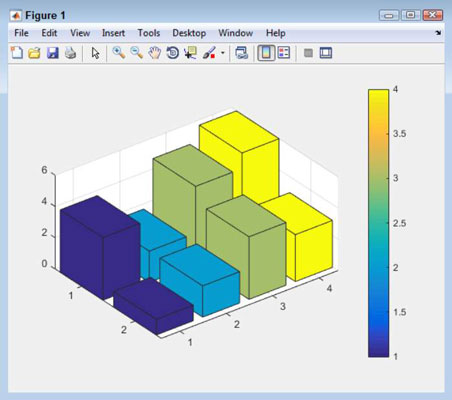The image size is (452, 400).
Task: Select the Pan hand tool
Action: pos(155,53)
